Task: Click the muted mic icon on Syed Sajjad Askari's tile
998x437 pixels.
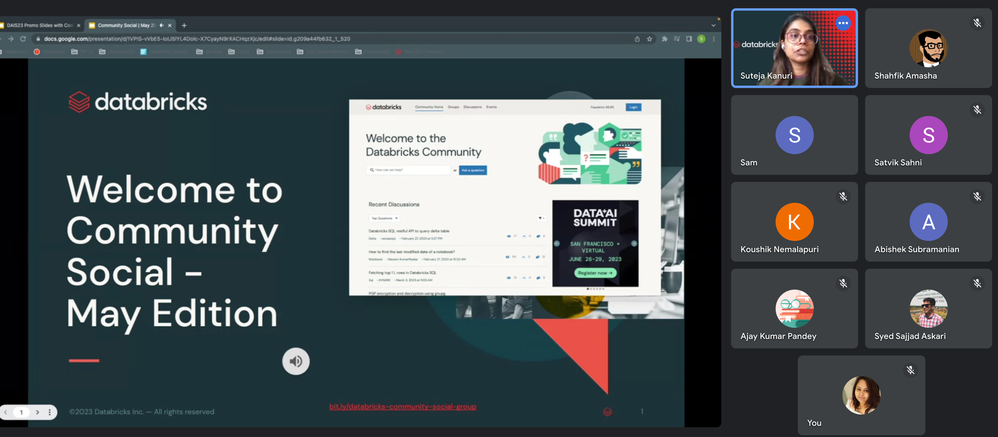Action: click(976, 283)
